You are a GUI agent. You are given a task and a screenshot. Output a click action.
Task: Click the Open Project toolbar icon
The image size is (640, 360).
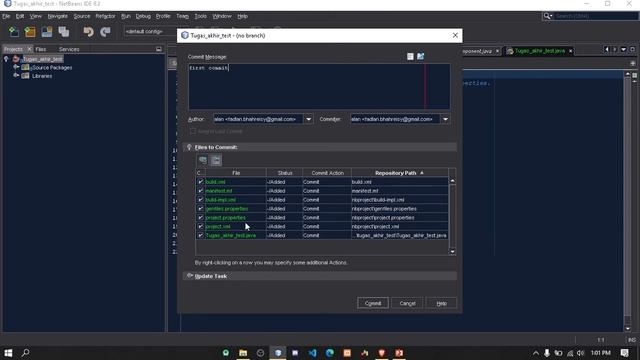click(x=47, y=31)
